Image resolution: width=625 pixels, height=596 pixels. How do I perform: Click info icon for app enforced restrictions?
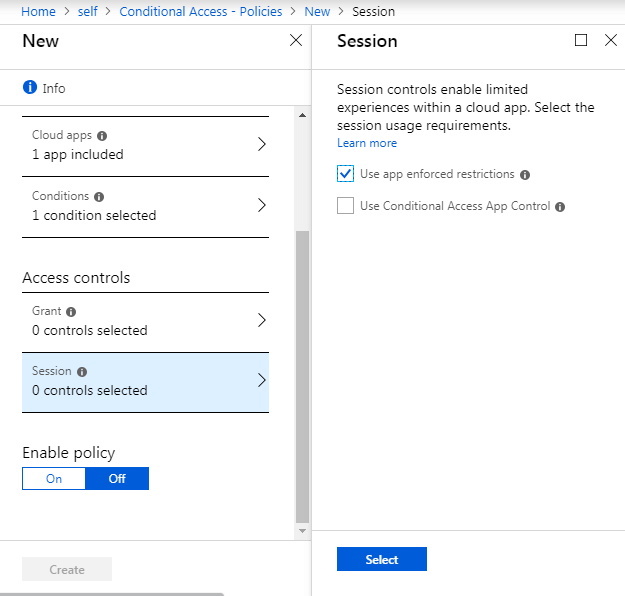(x=525, y=175)
